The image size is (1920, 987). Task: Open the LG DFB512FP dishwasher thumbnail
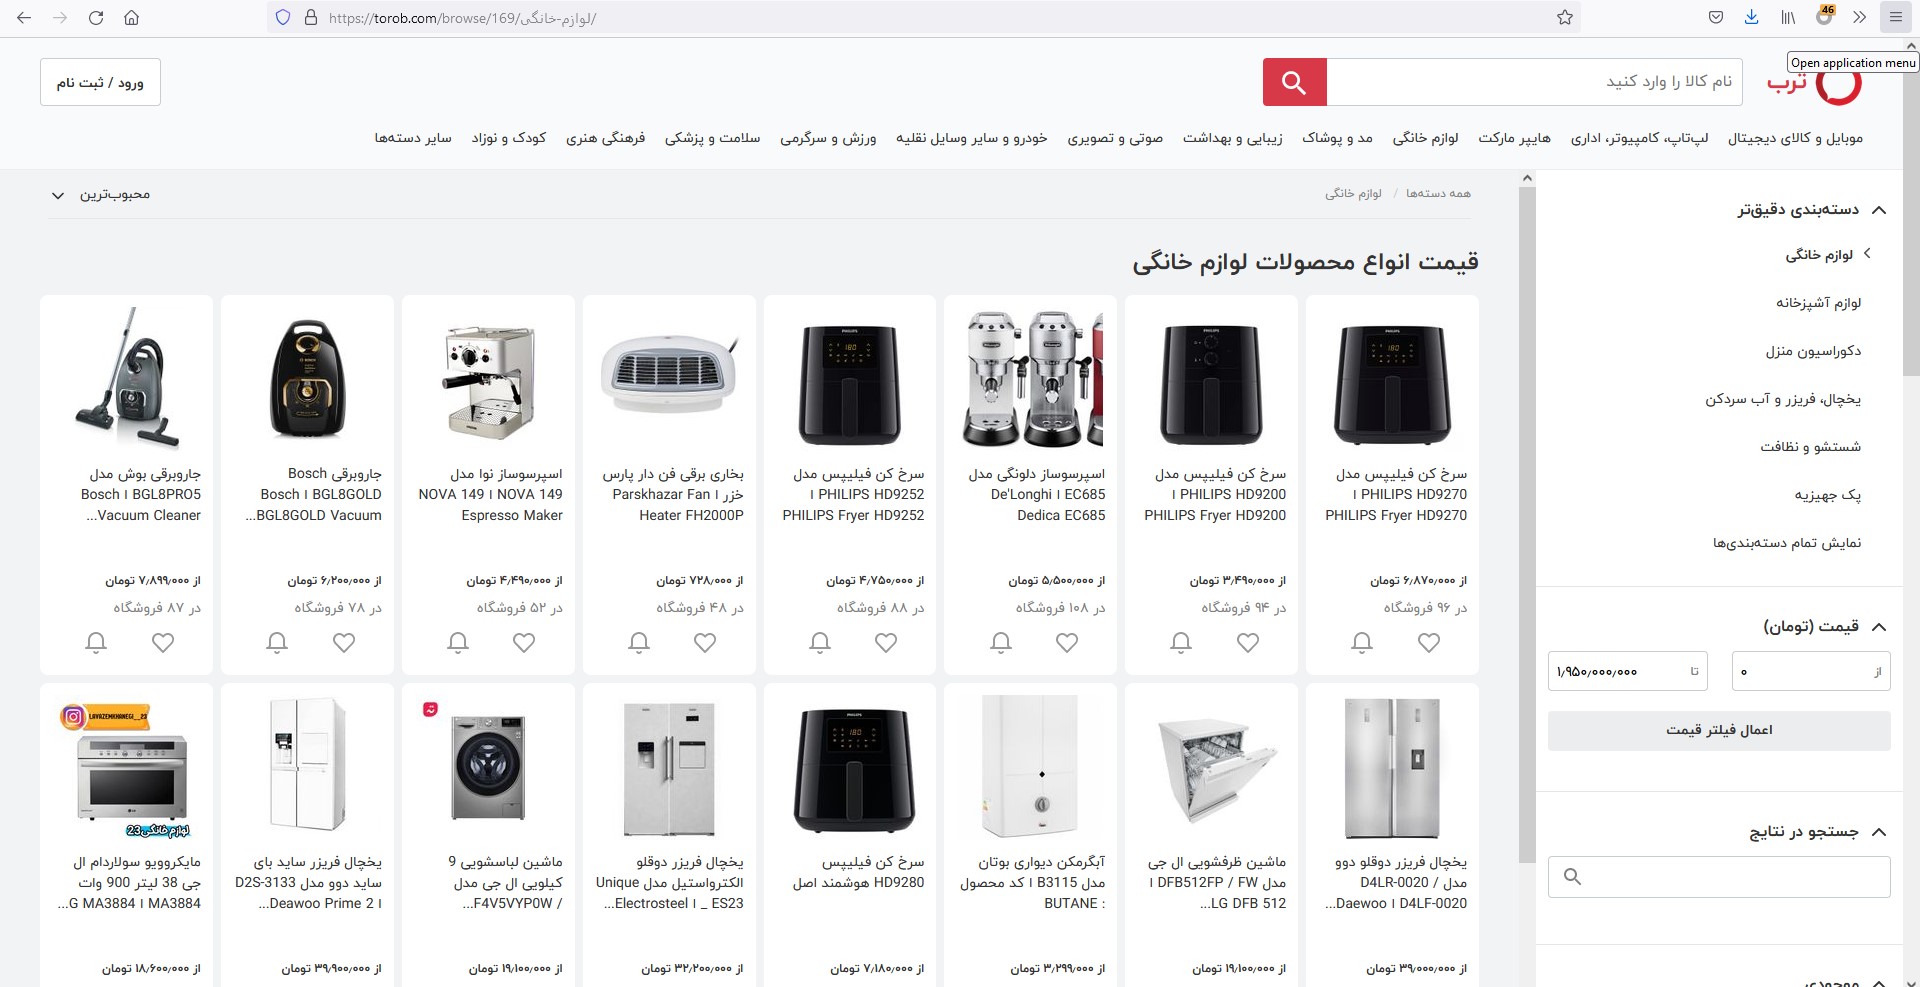[x=1215, y=768]
